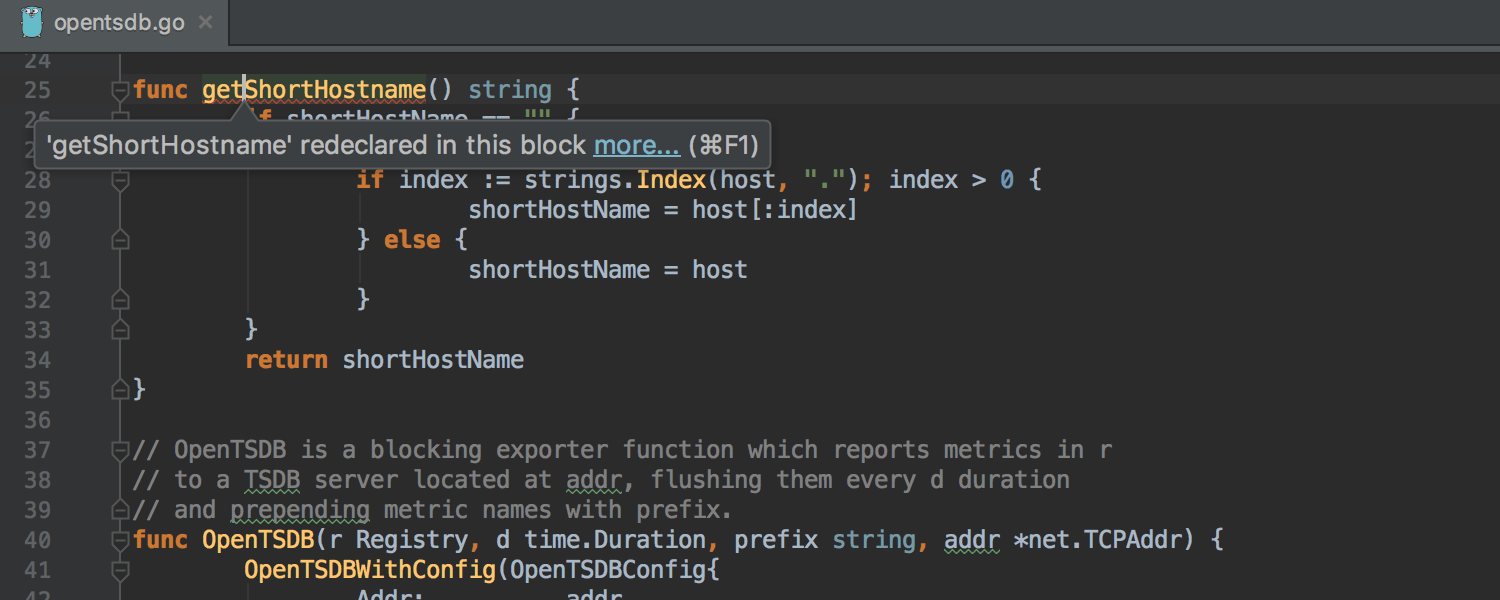Click the return keyword on line 34
Screen dimensions: 1500x600
pos(286,360)
